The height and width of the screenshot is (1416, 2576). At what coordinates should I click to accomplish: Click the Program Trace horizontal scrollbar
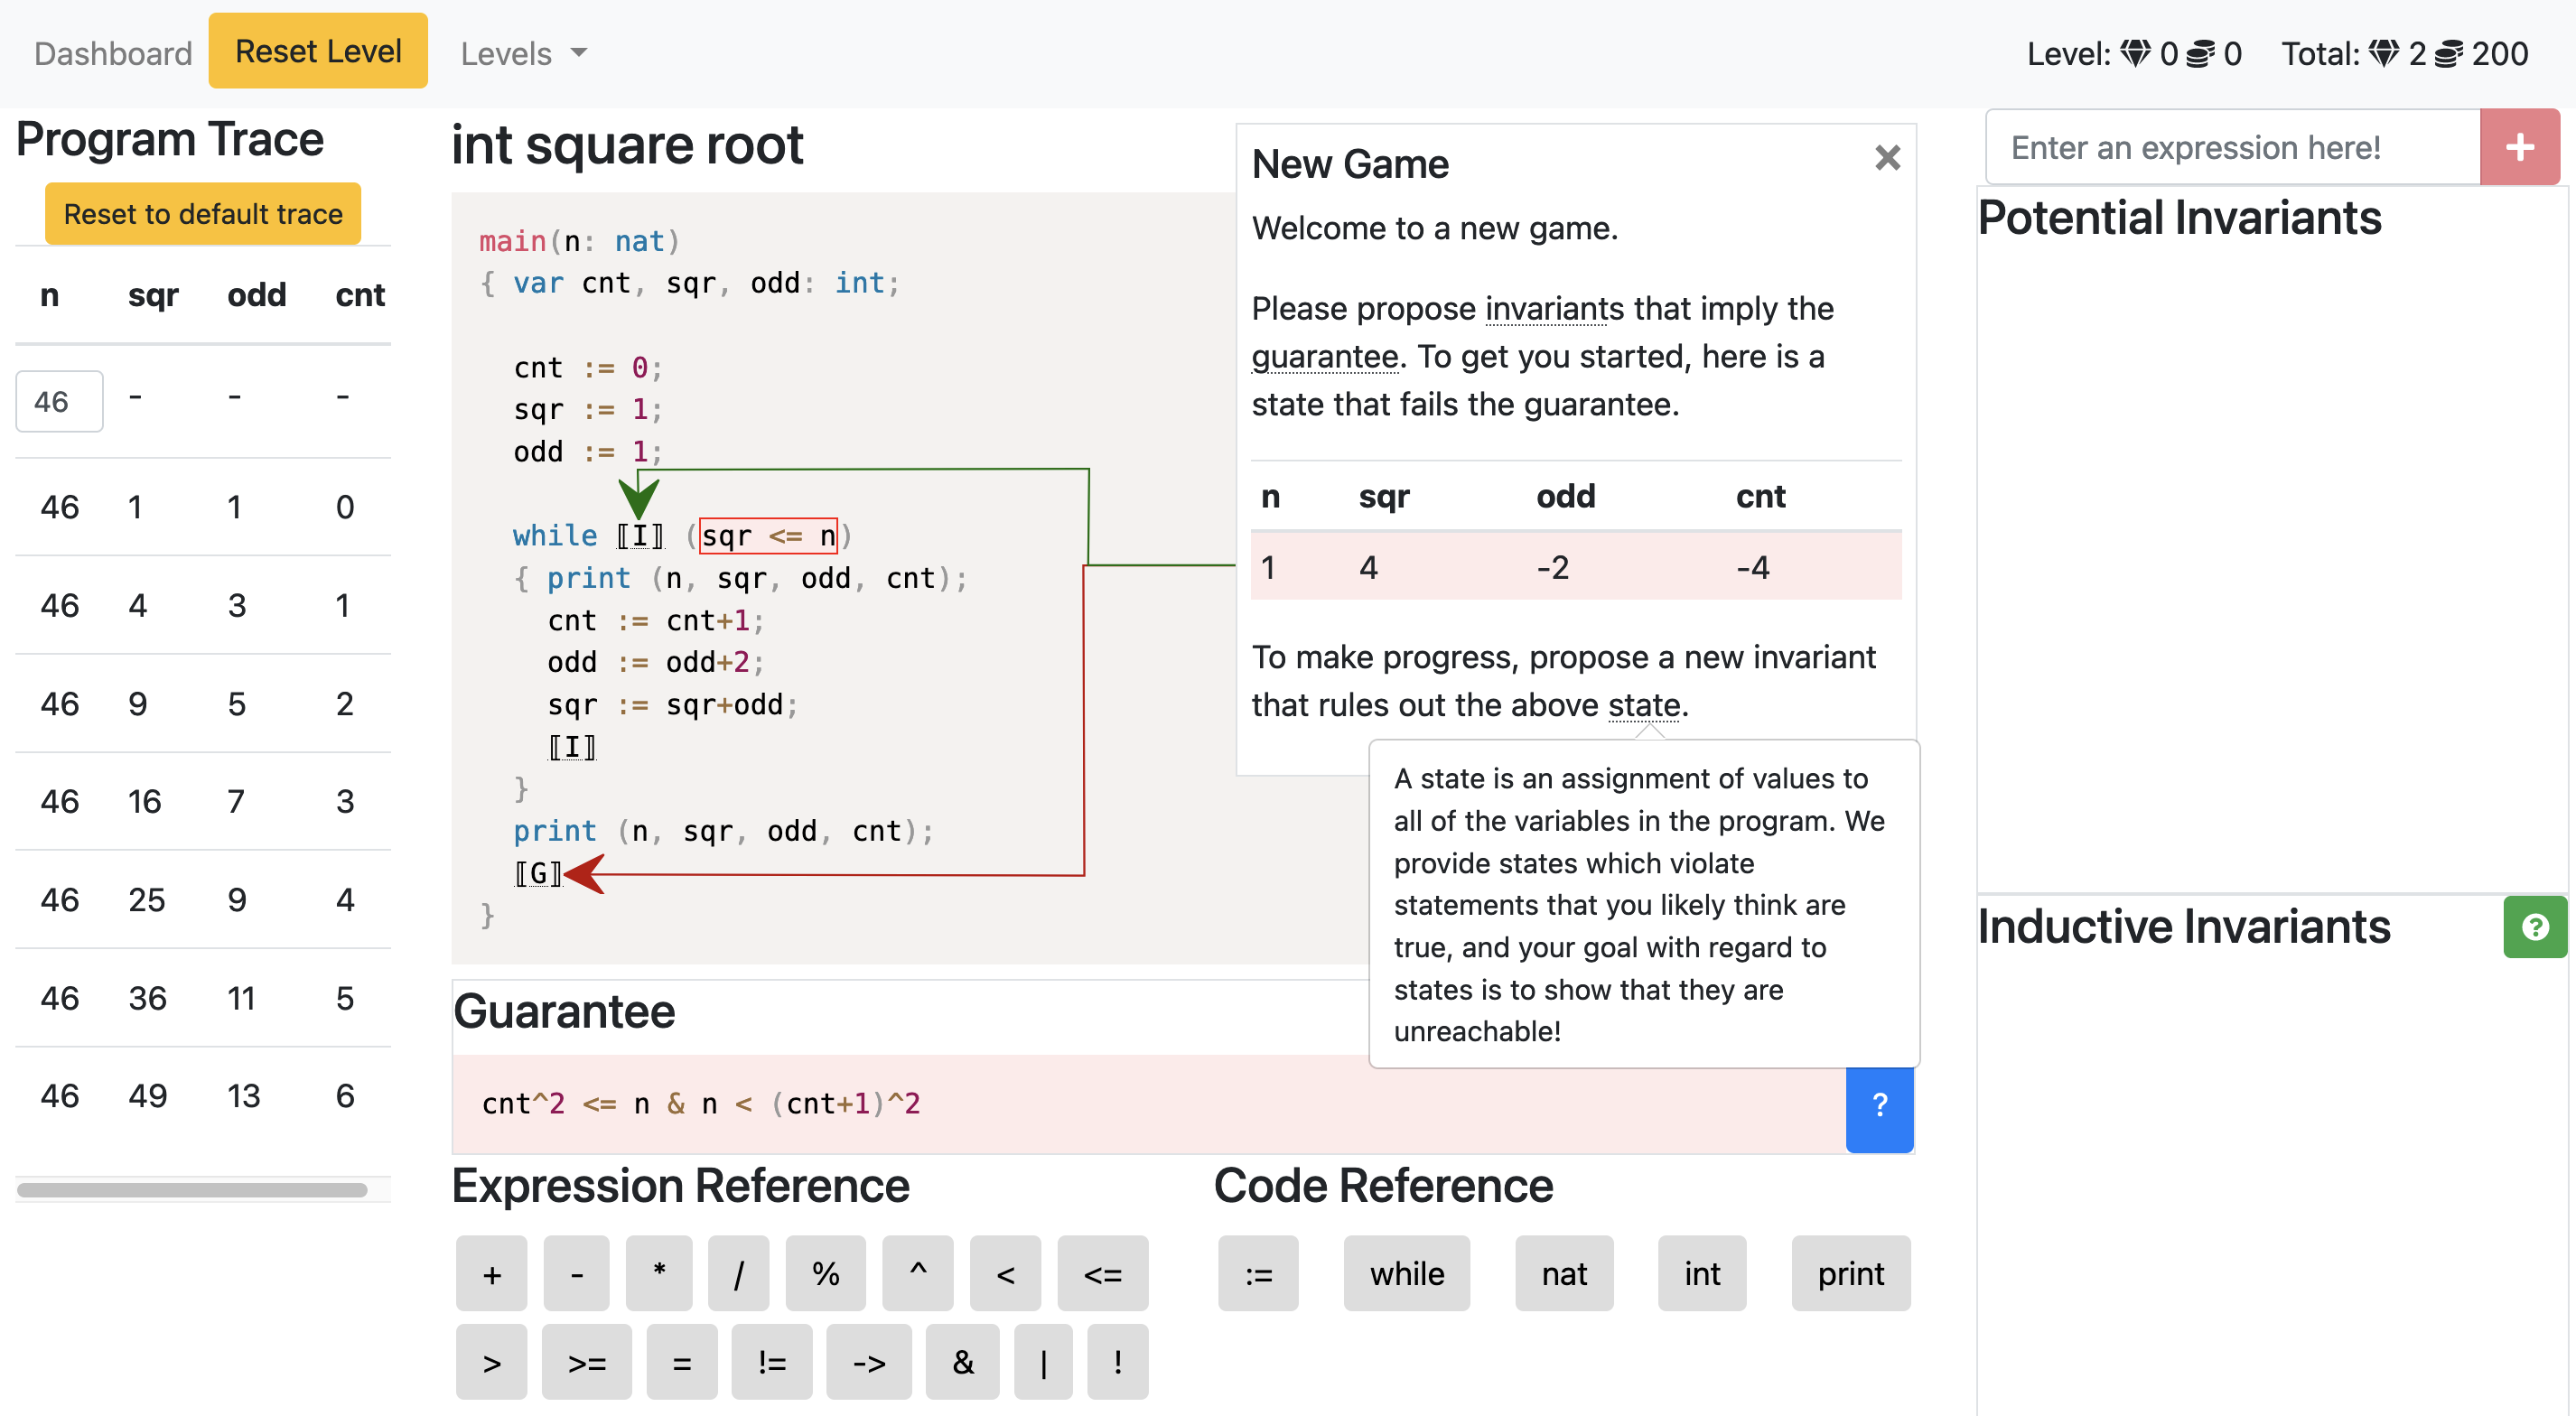192,1190
